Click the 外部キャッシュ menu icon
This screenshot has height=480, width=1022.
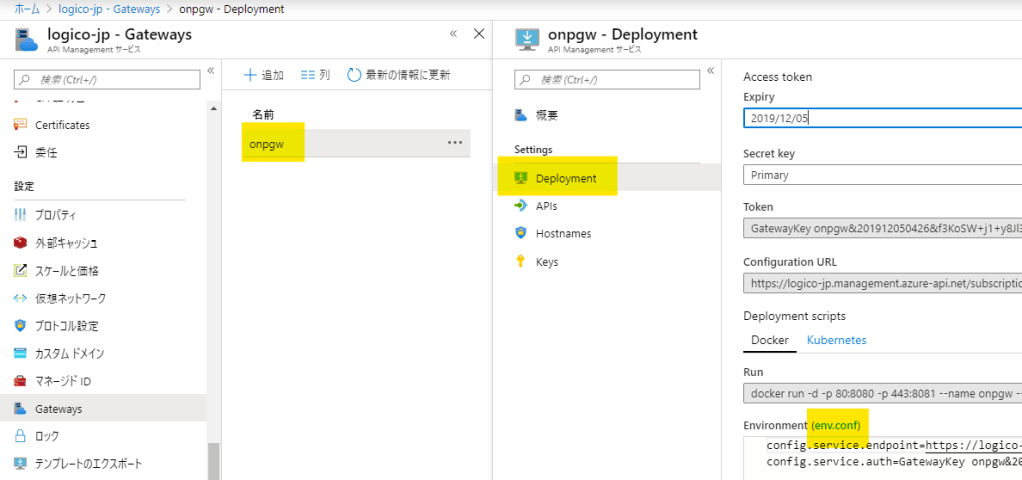click(x=20, y=243)
